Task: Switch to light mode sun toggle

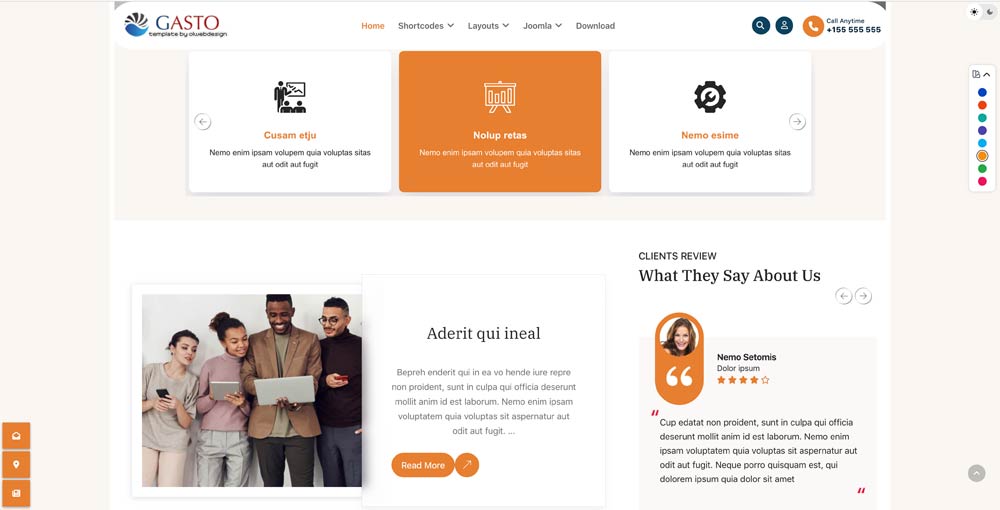Action: [974, 12]
